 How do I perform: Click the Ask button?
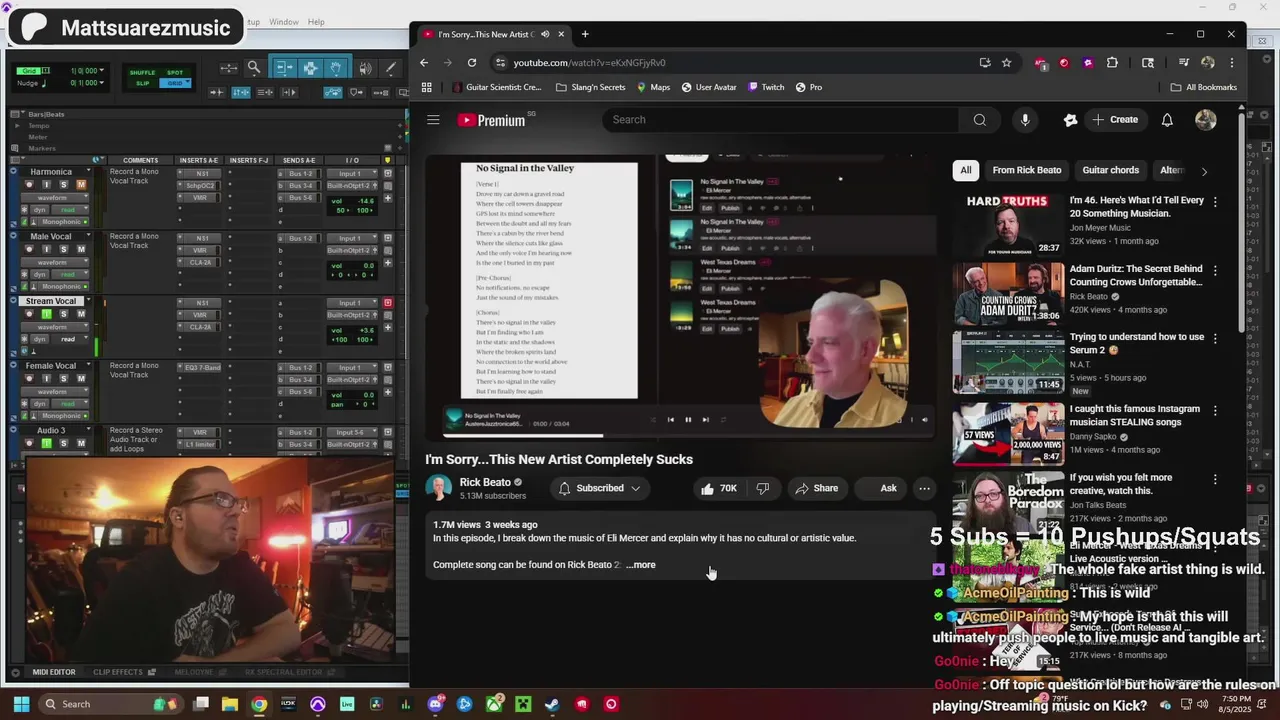click(x=881, y=488)
